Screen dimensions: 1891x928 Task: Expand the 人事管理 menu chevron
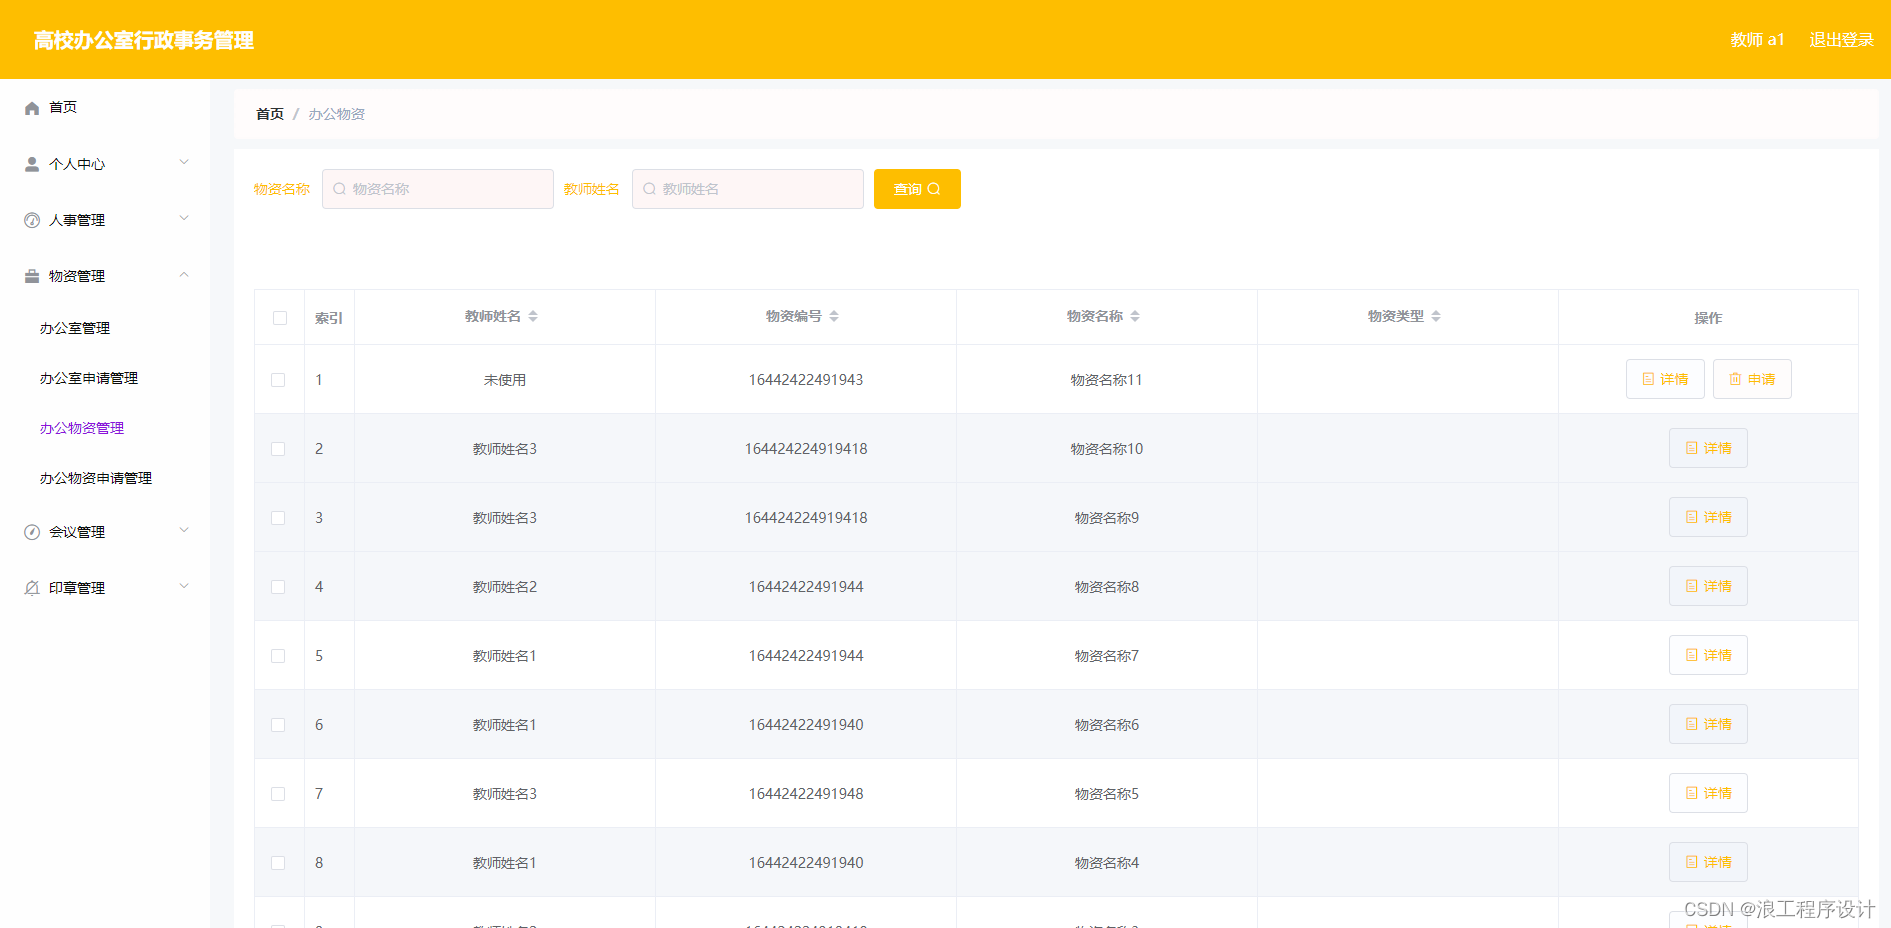[x=184, y=218]
